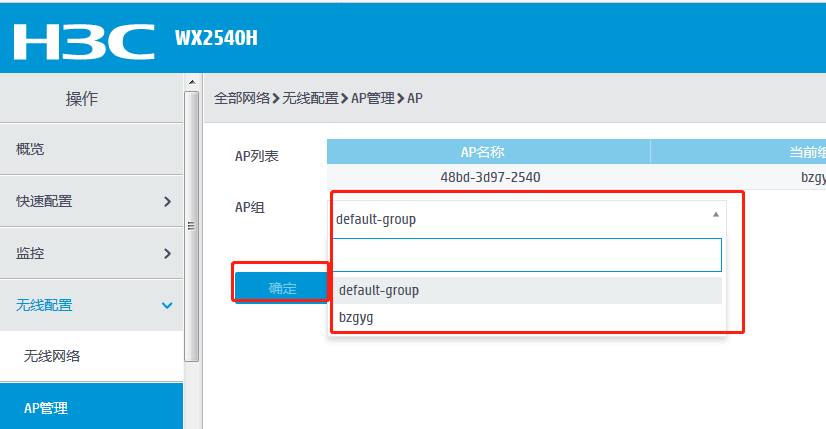This screenshot has width=826, height=429.
Task: Select 无线网络 sidebar submenu item
Action: coord(52,356)
